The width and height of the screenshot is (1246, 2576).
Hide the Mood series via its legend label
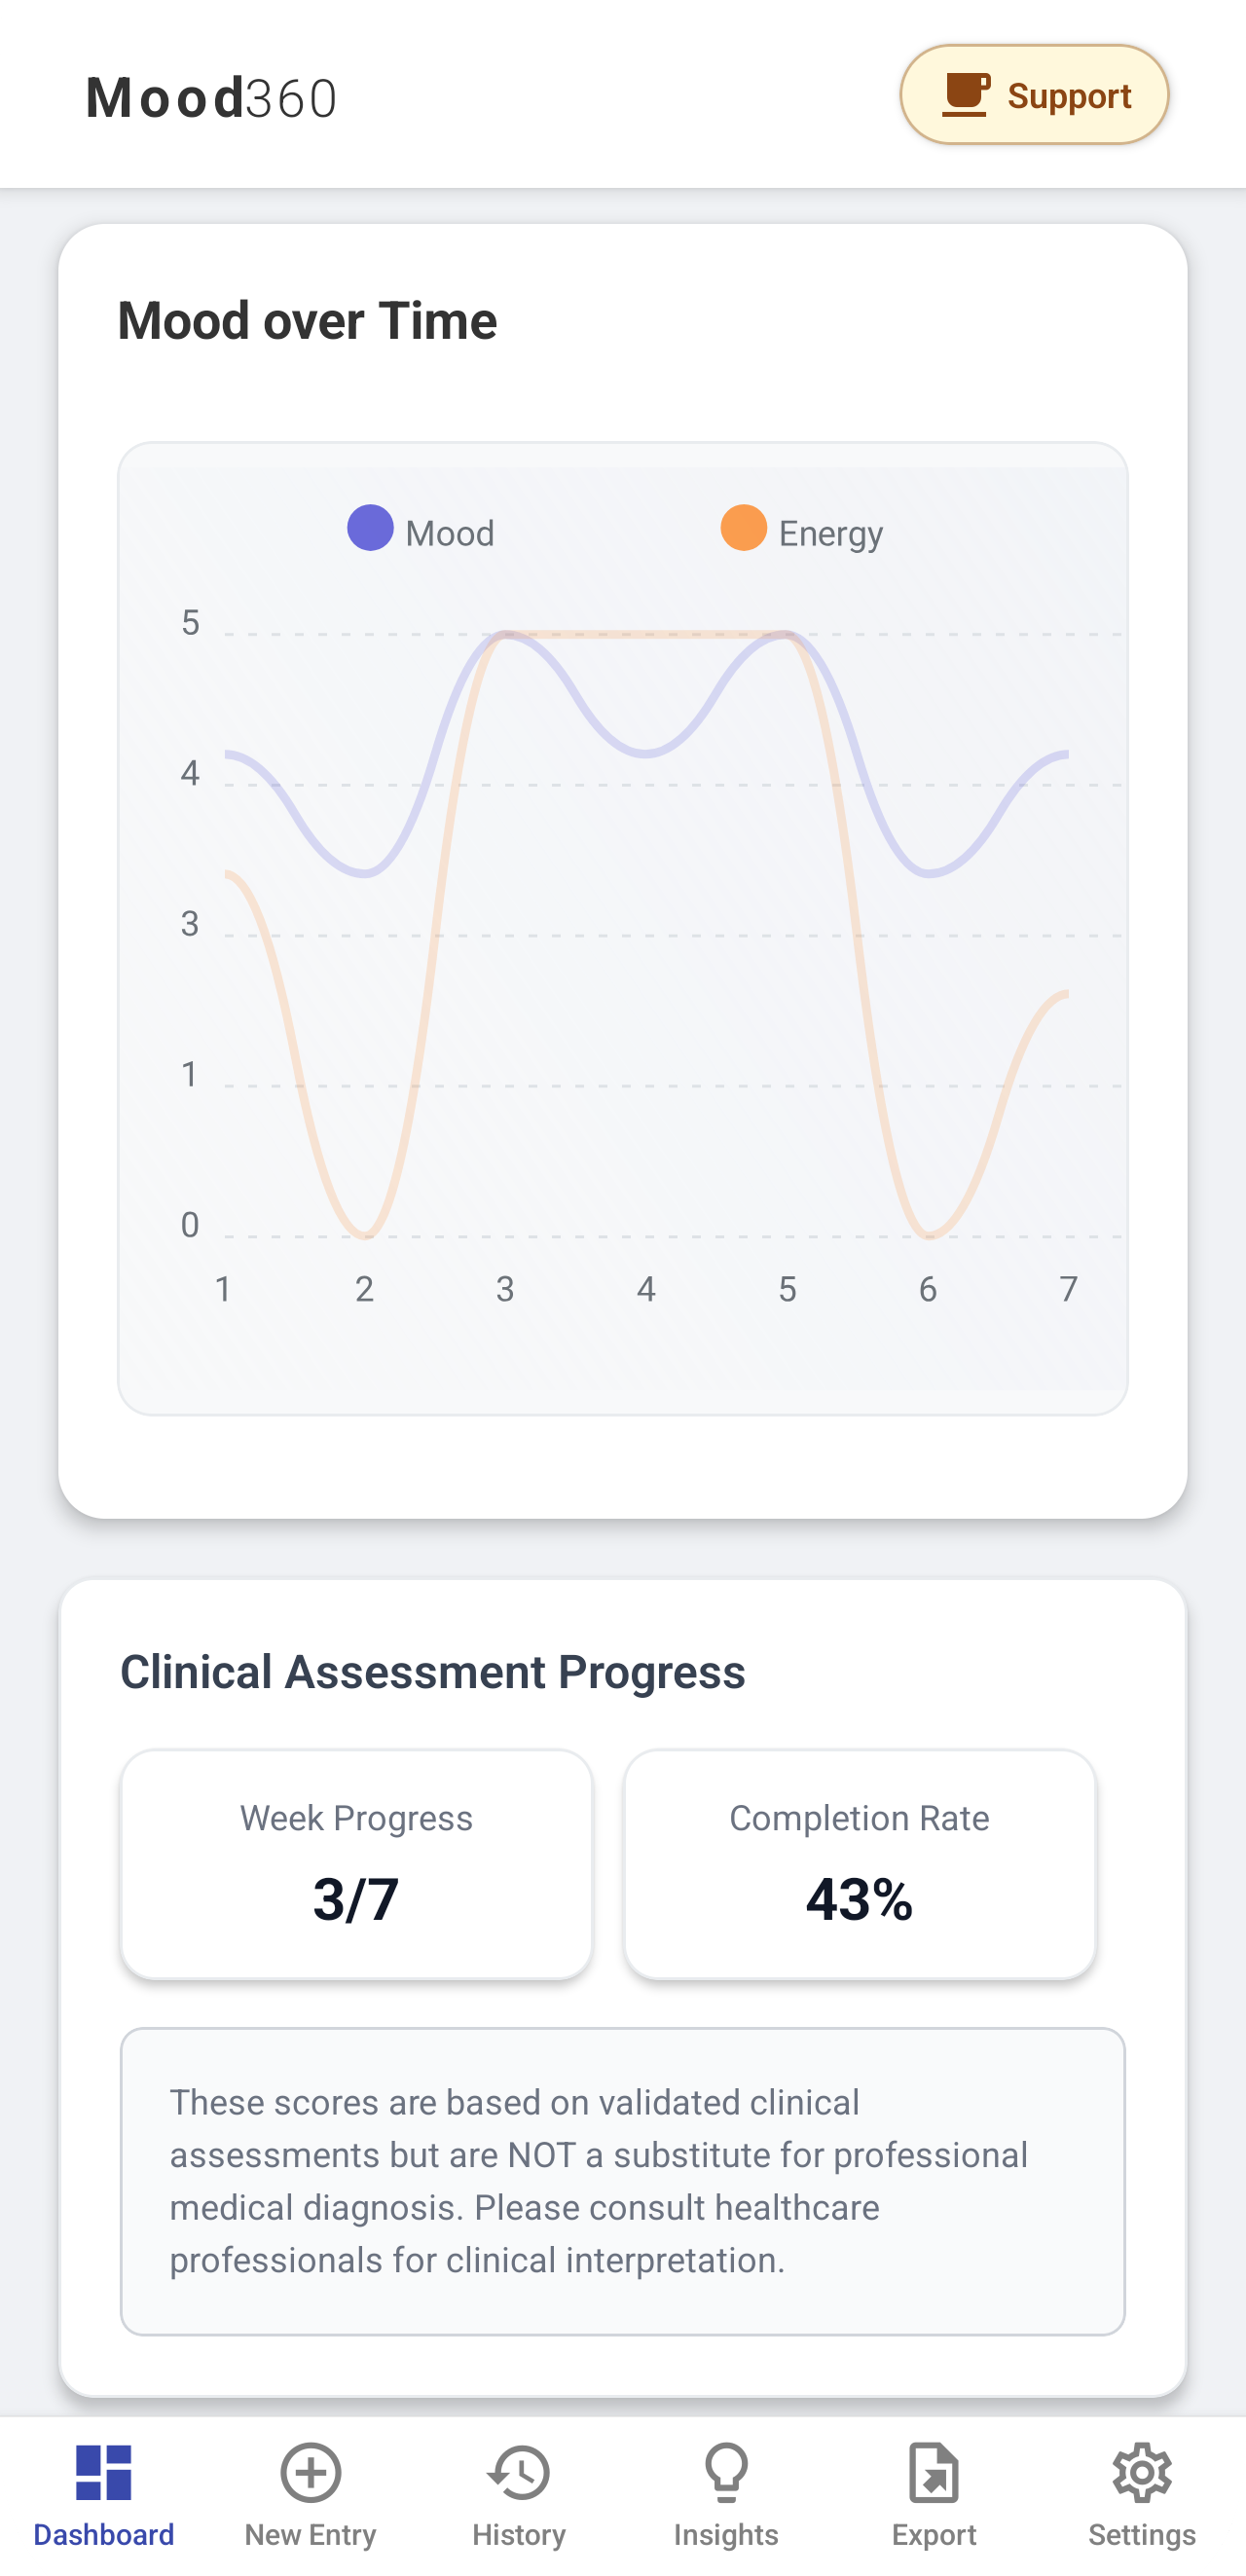[450, 532]
